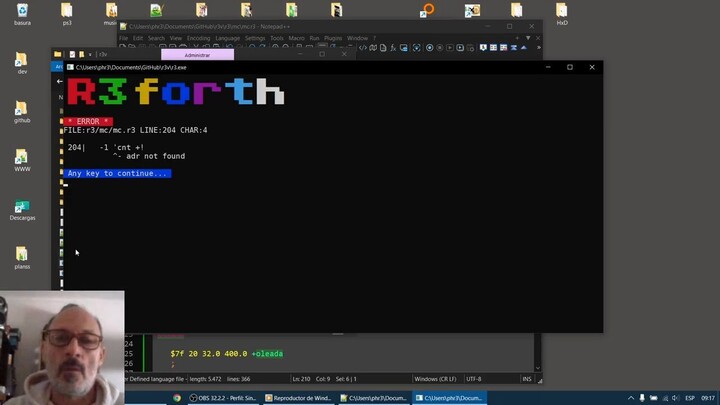The width and height of the screenshot is (720, 405).
Task: Click the code tag </> toolbar icon in Notepad++
Action: (363, 48)
